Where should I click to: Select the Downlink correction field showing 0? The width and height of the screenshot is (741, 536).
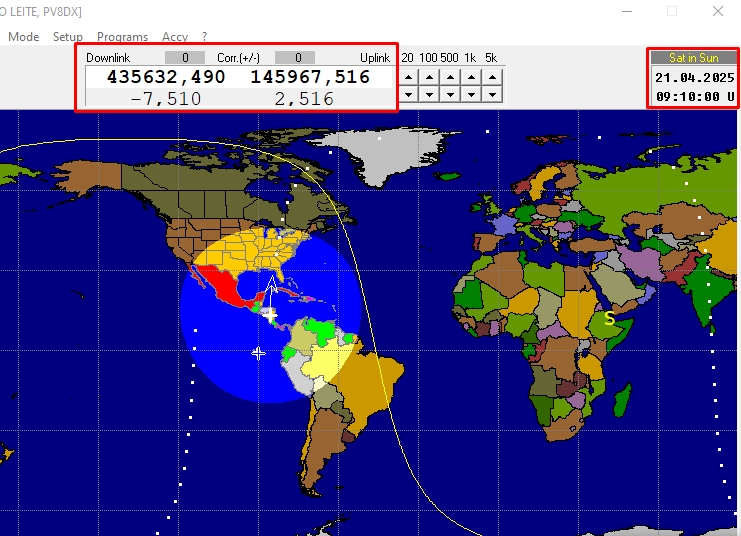point(185,58)
